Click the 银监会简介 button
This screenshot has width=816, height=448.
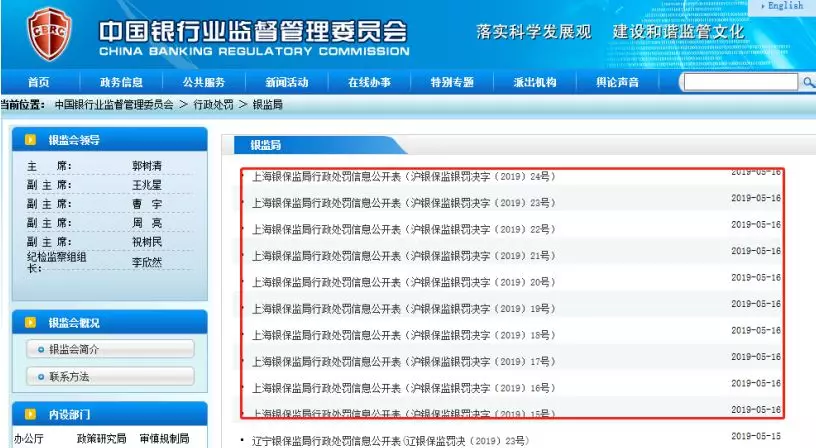(x=110, y=349)
